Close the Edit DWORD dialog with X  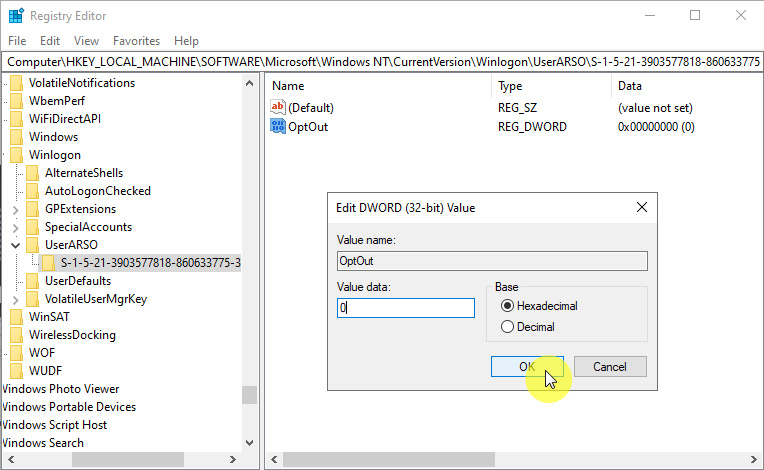641,208
